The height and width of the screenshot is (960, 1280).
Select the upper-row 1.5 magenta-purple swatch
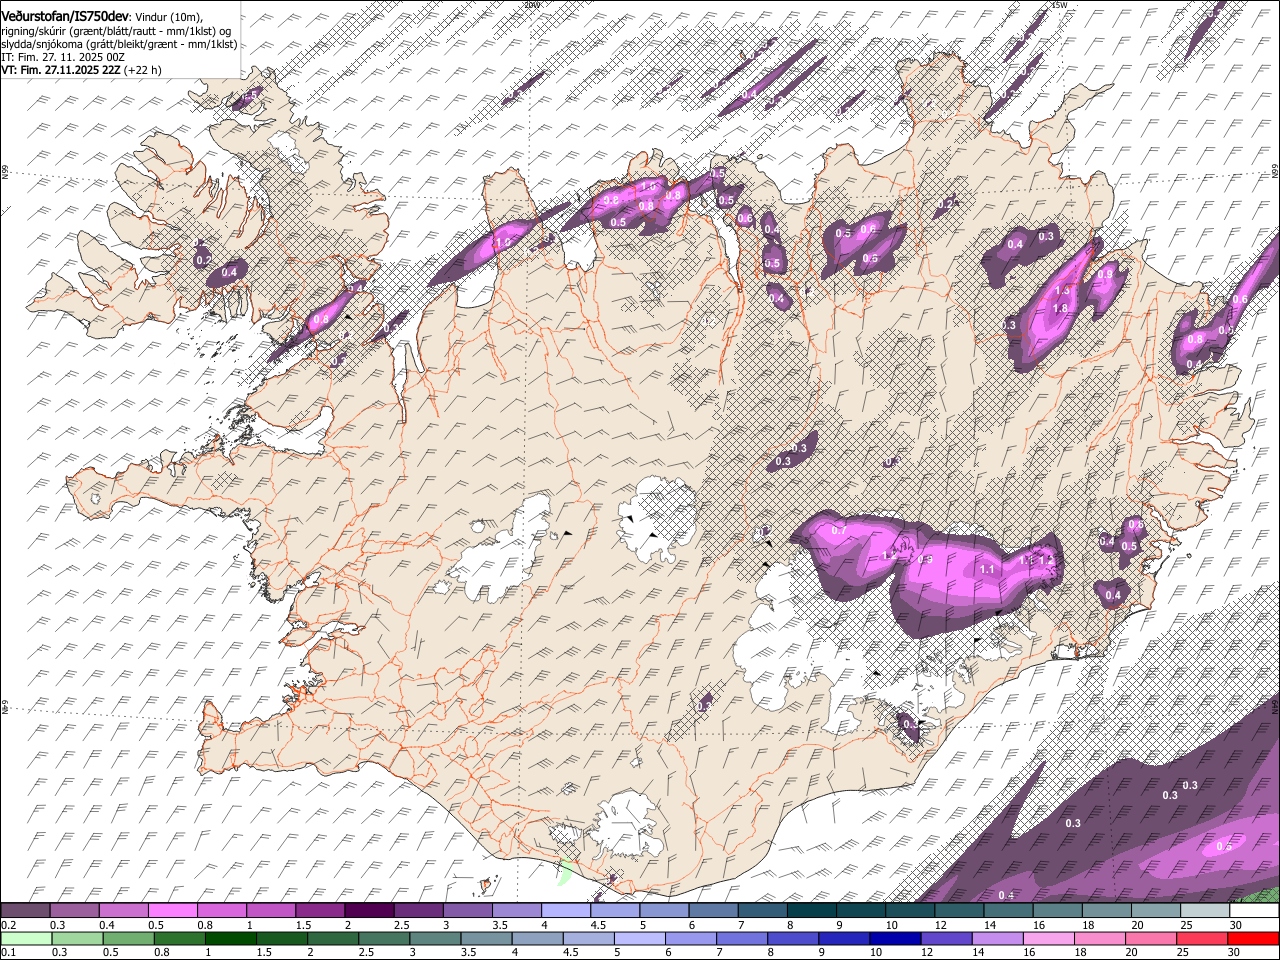(320, 911)
